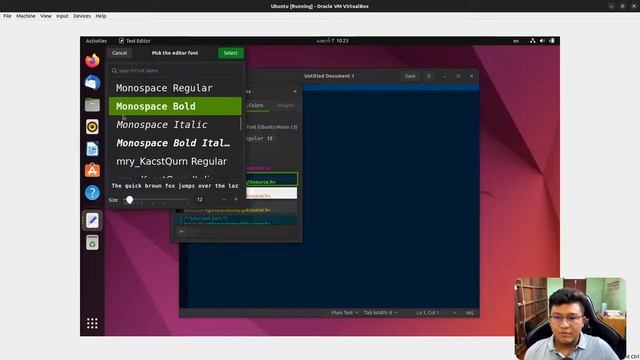Screen dimensions: 640x360
Task: Open the VirtualBox File menu
Action: [x=7, y=16]
